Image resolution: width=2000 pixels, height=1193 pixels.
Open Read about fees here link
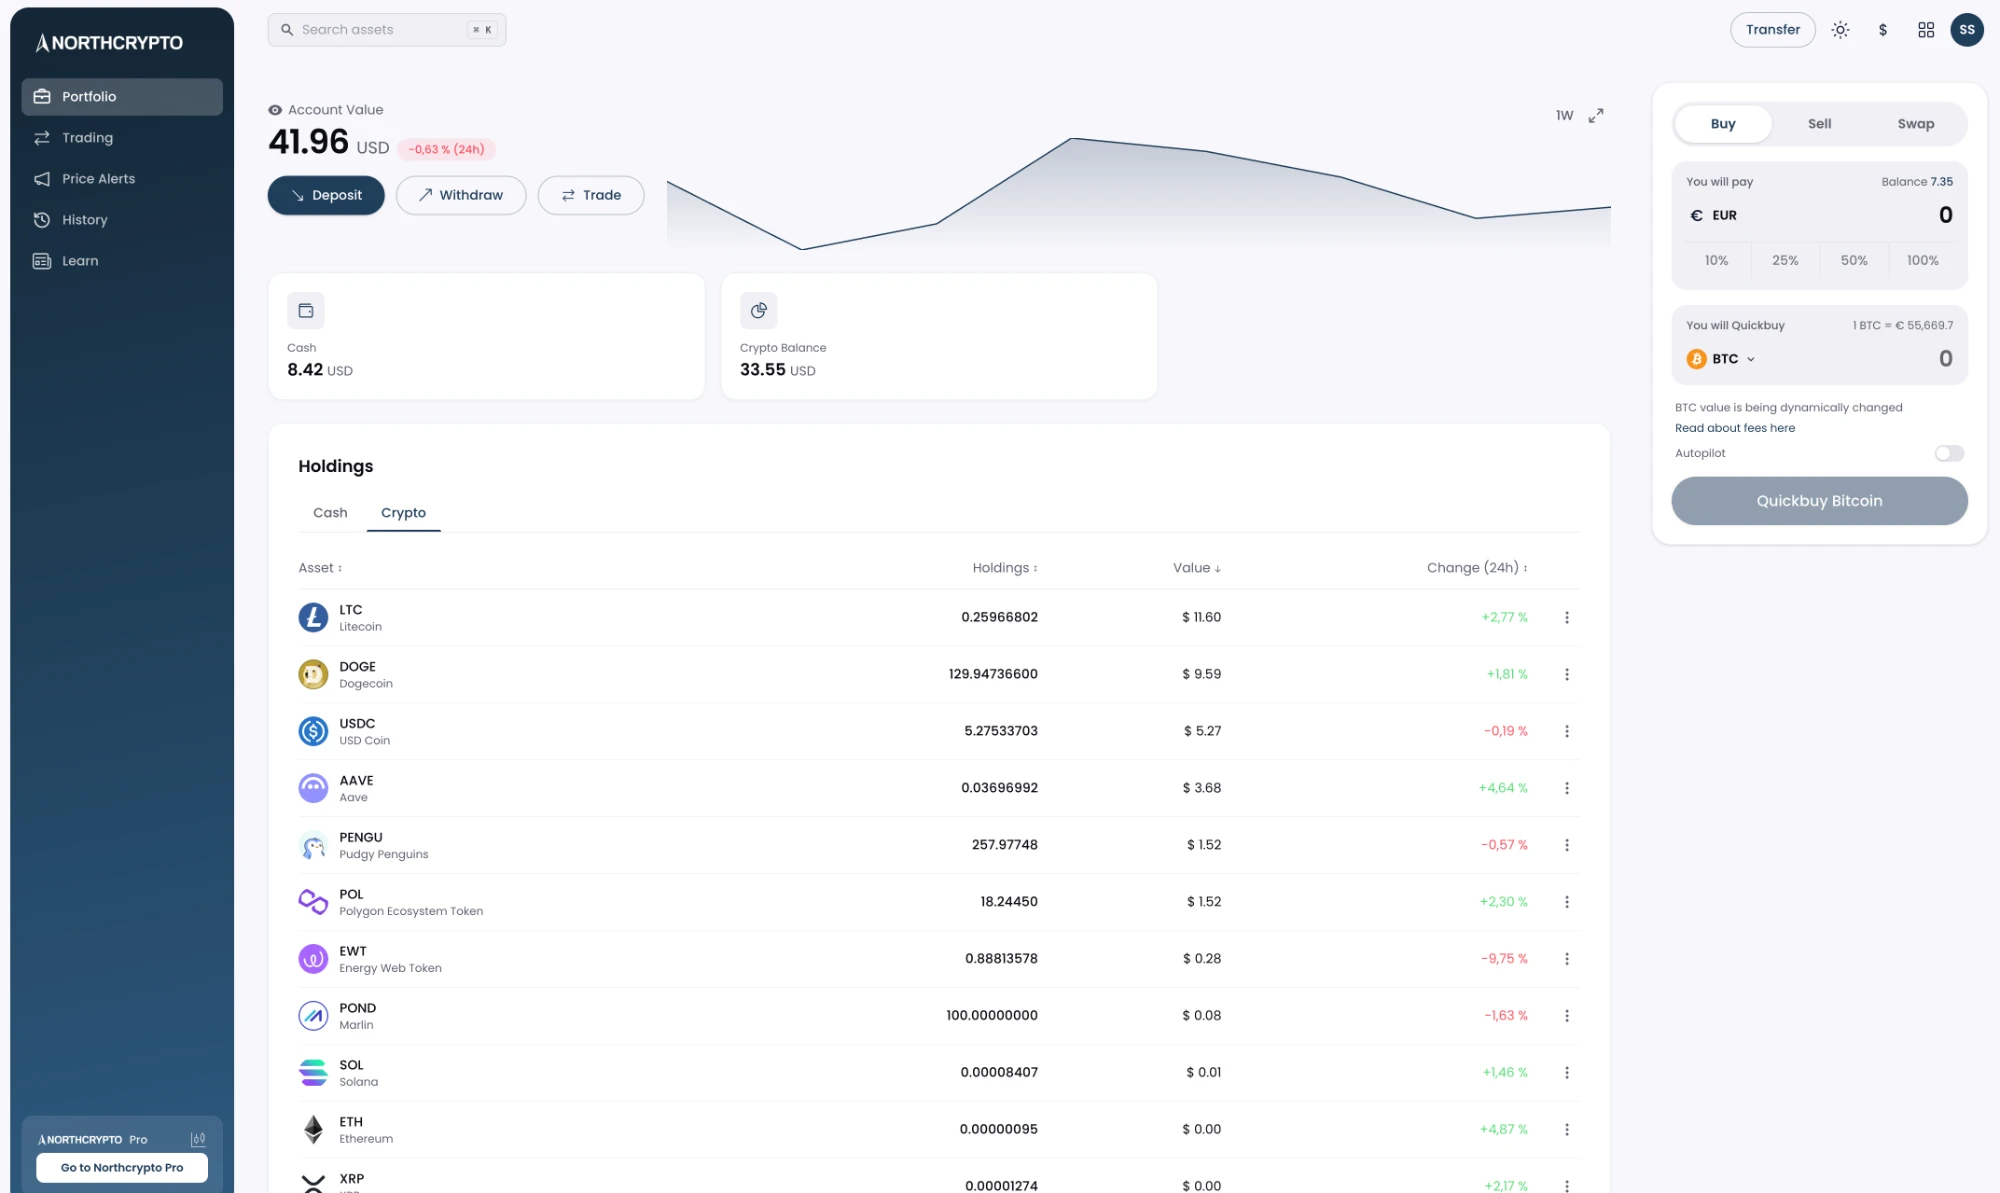1735,428
